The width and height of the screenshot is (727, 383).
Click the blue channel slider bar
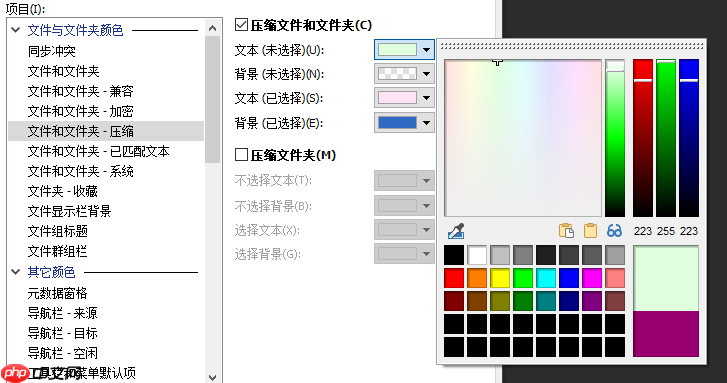click(x=689, y=138)
